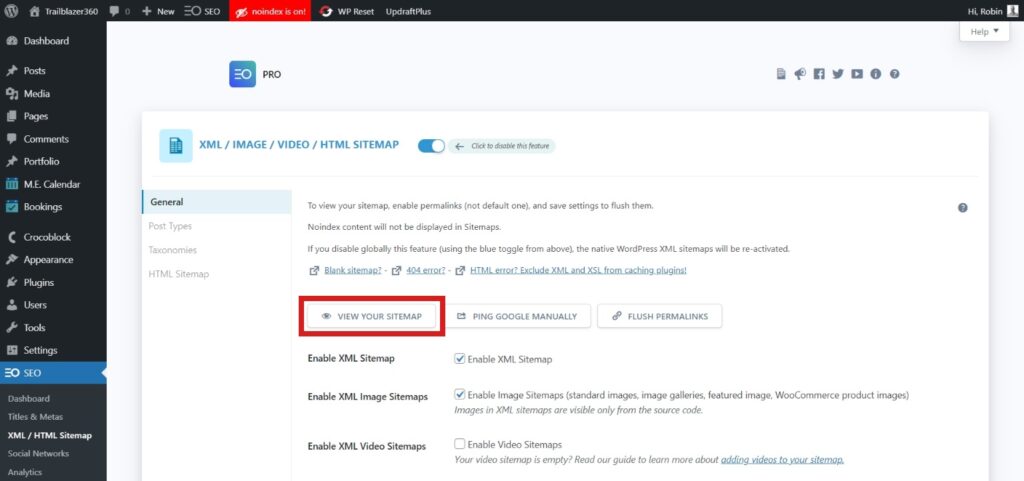
Task: Open Crocoblock menu in the sidebar
Action: point(47,237)
